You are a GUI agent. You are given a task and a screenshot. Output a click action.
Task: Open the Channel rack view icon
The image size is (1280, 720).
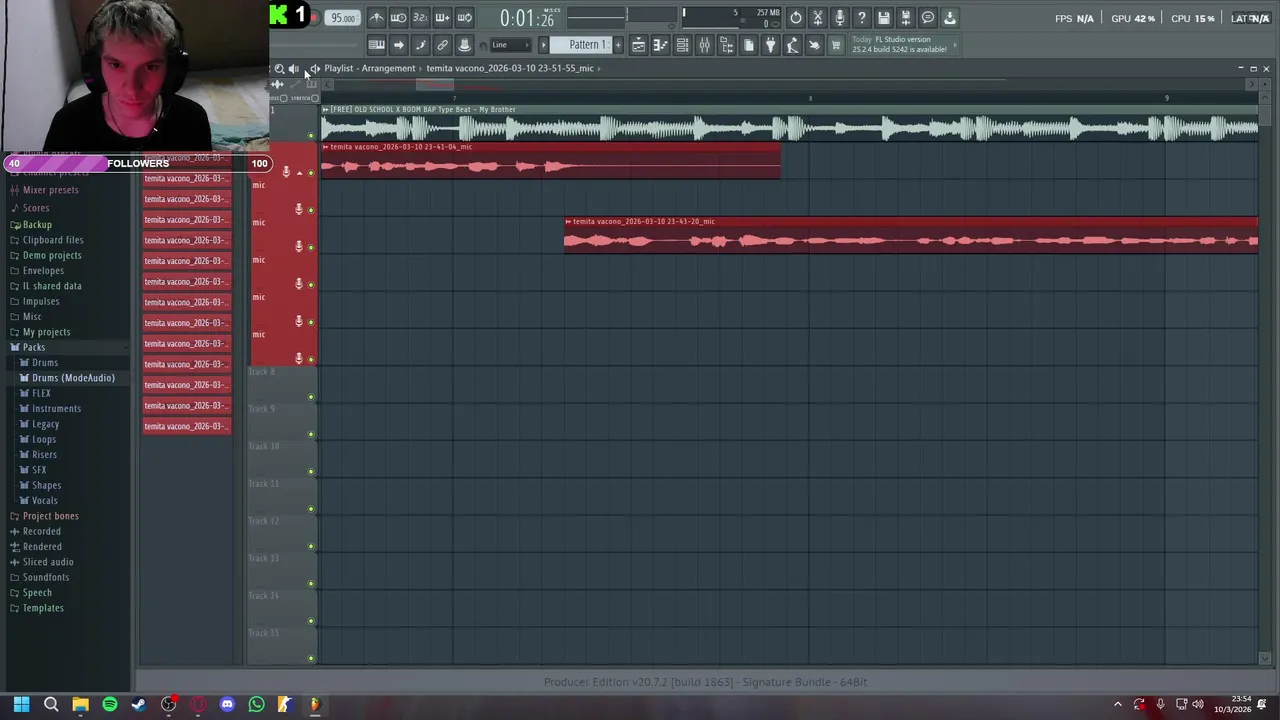point(682,45)
